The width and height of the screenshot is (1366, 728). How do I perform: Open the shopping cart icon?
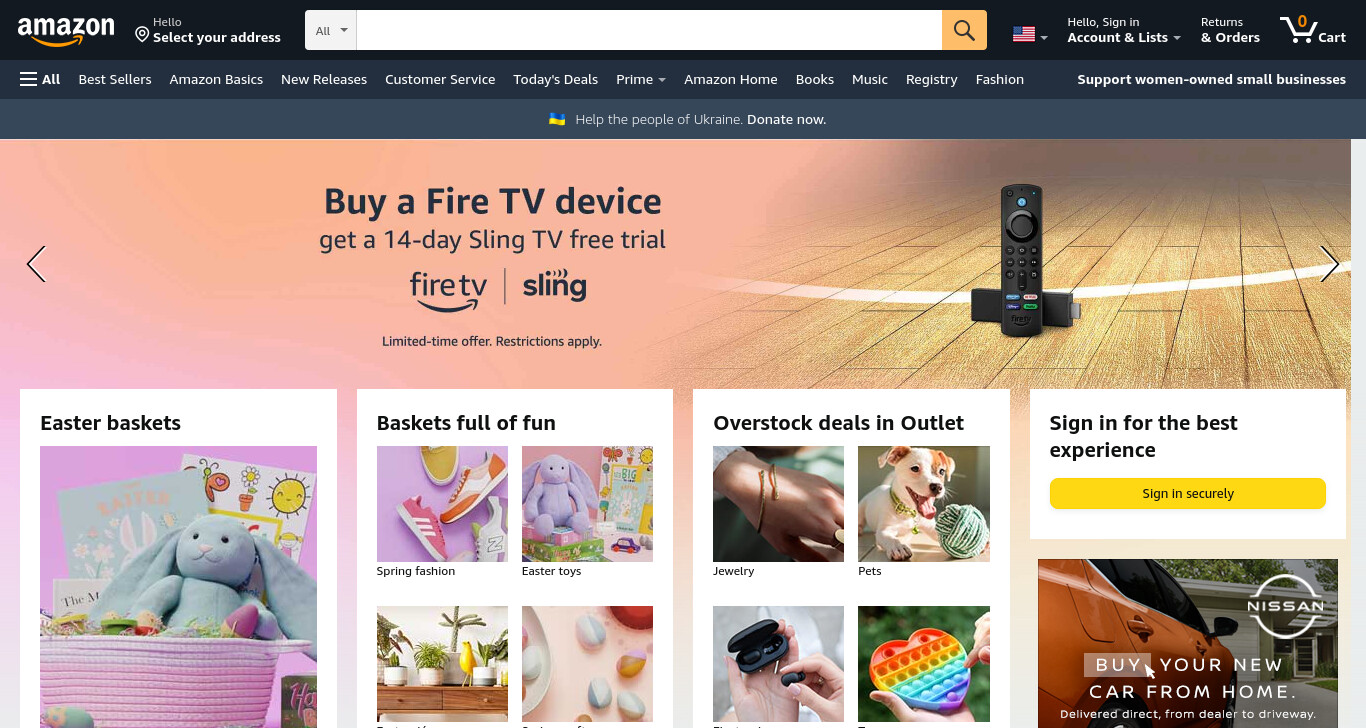(x=1312, y=29)
